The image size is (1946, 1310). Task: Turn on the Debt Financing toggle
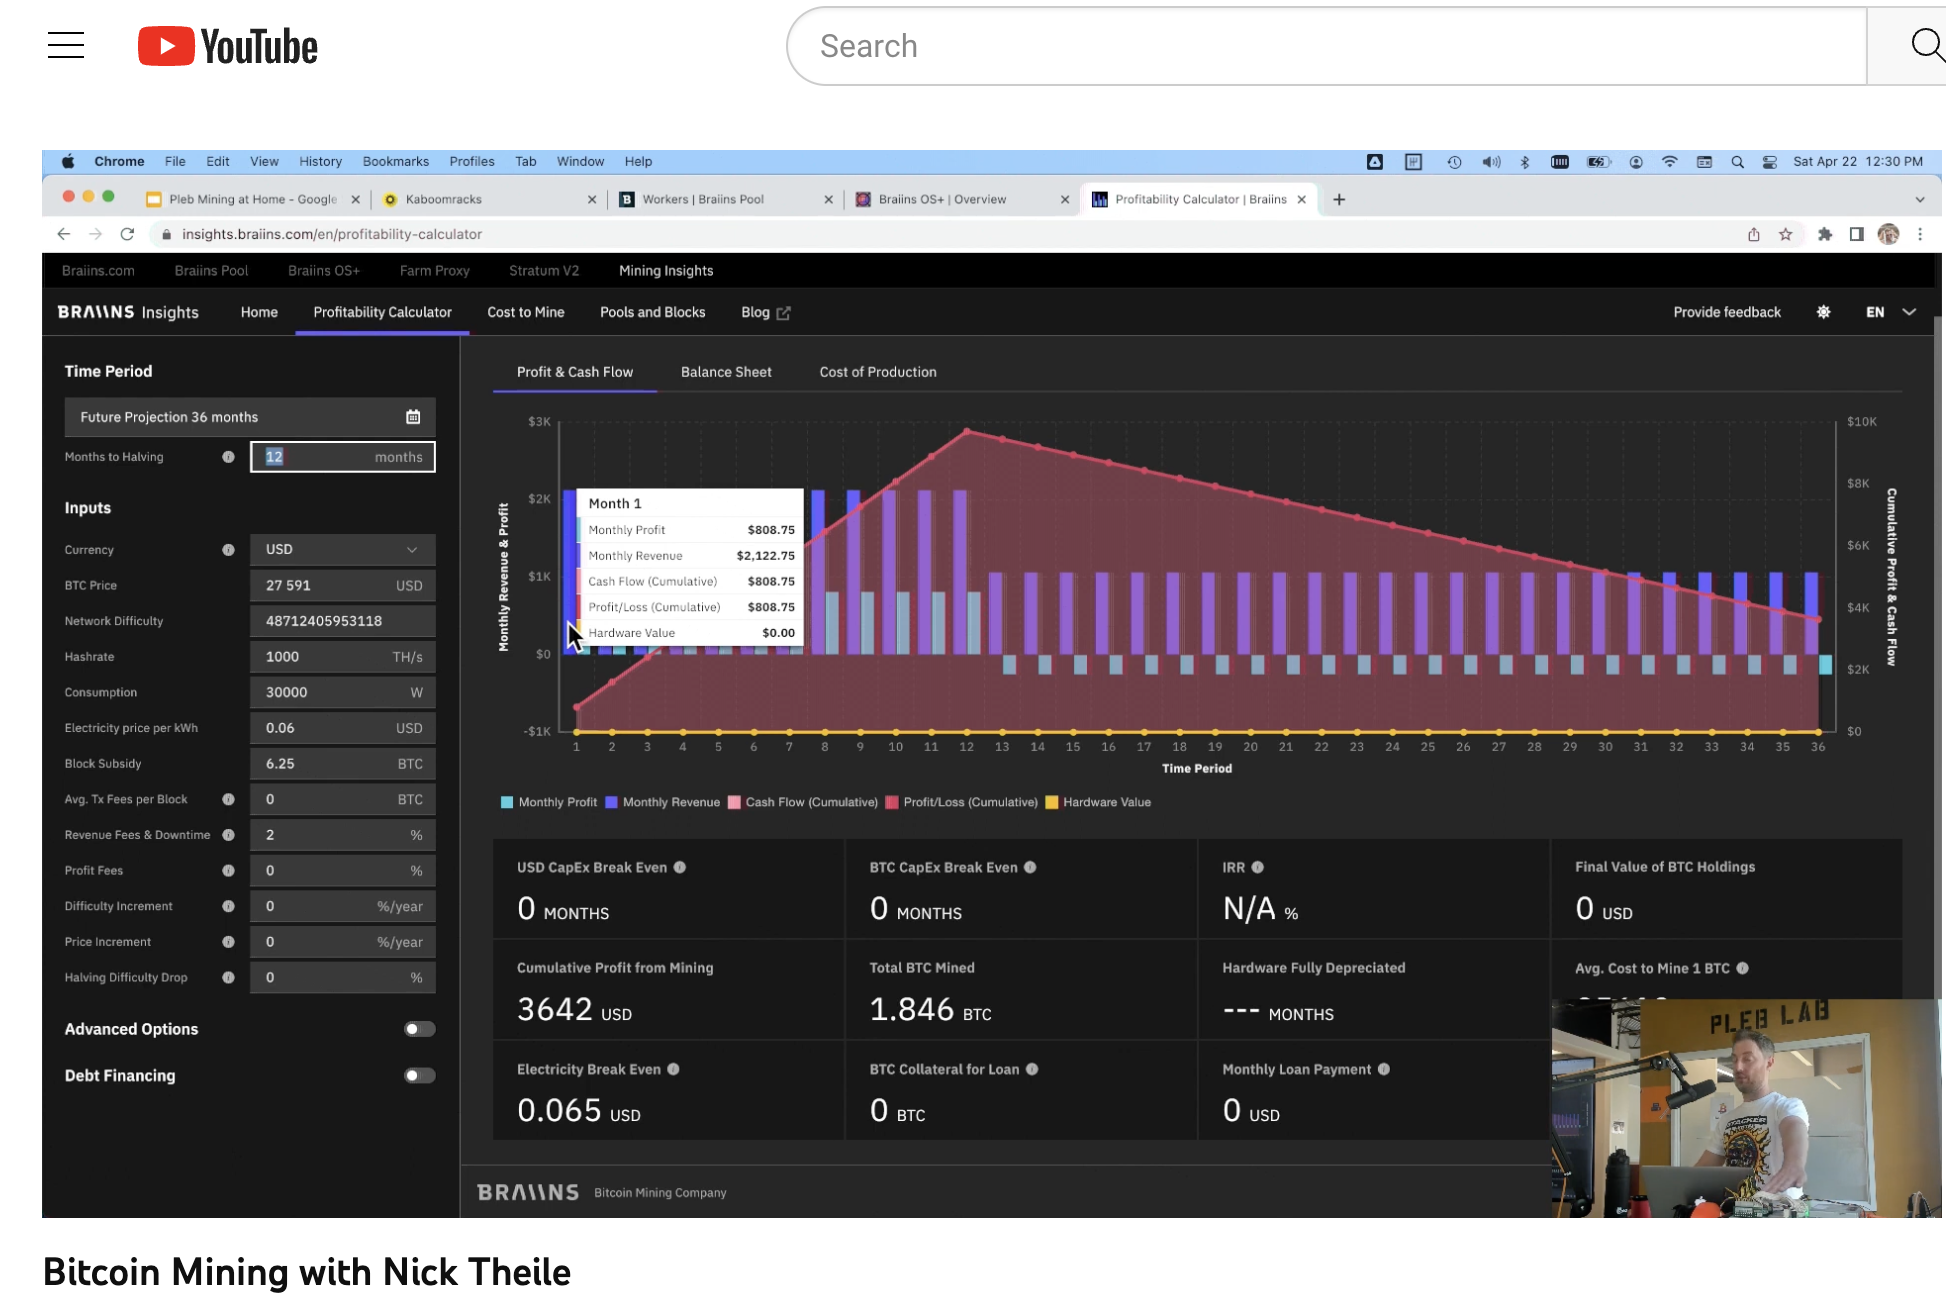(419, 1076)
